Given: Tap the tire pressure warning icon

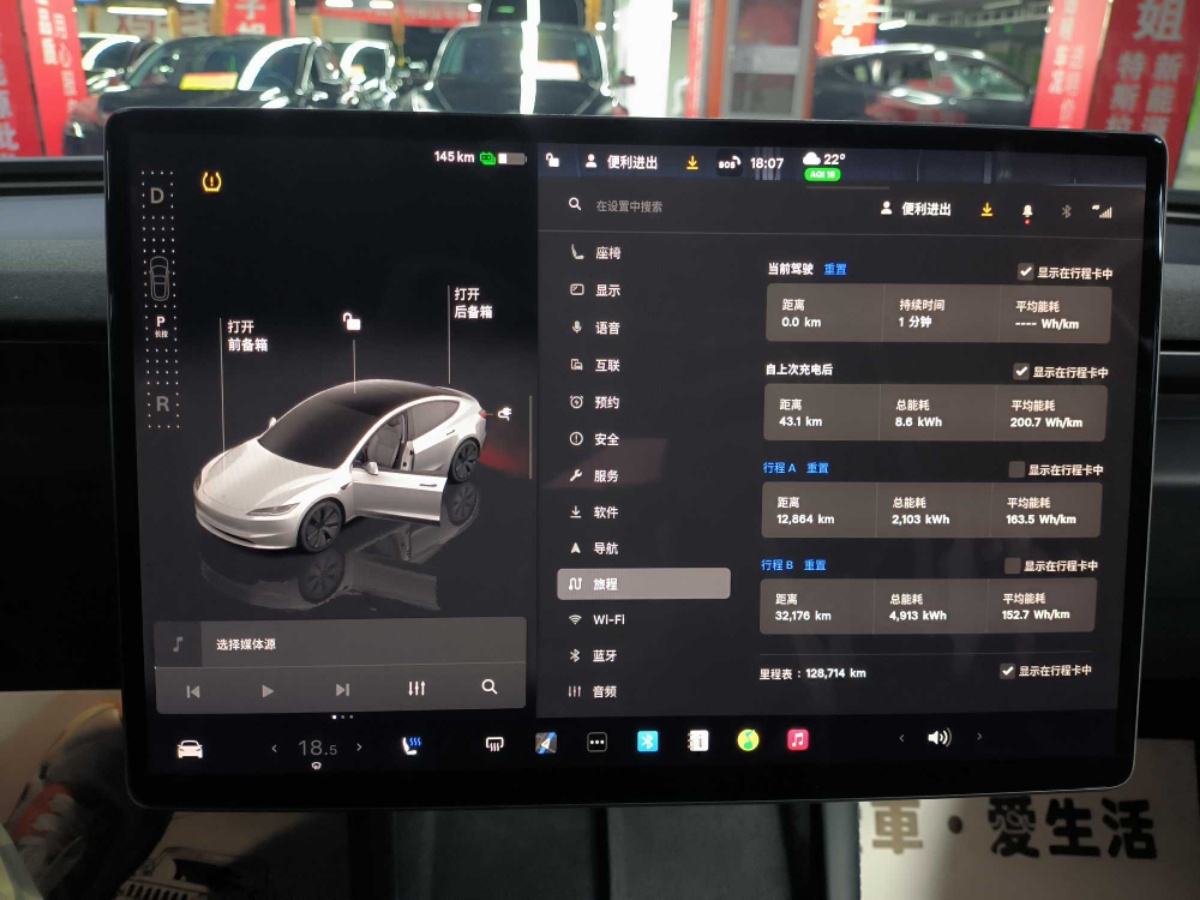Looking at the screenshot, I should coord(211,182).
